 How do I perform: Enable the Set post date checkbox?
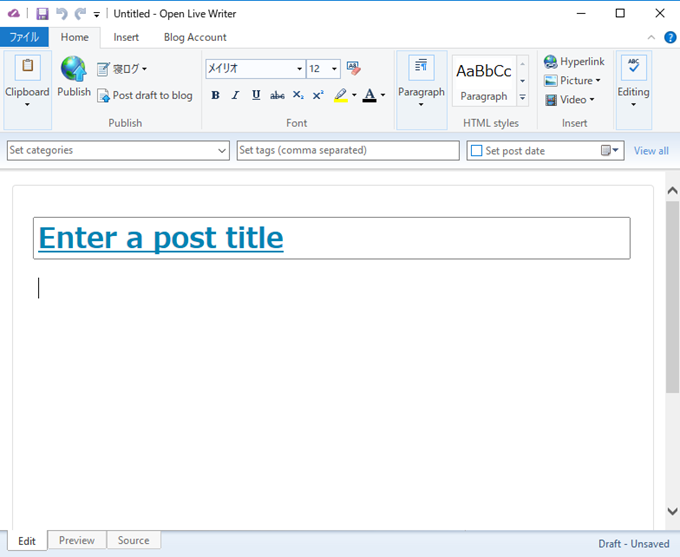pos(477,151)
